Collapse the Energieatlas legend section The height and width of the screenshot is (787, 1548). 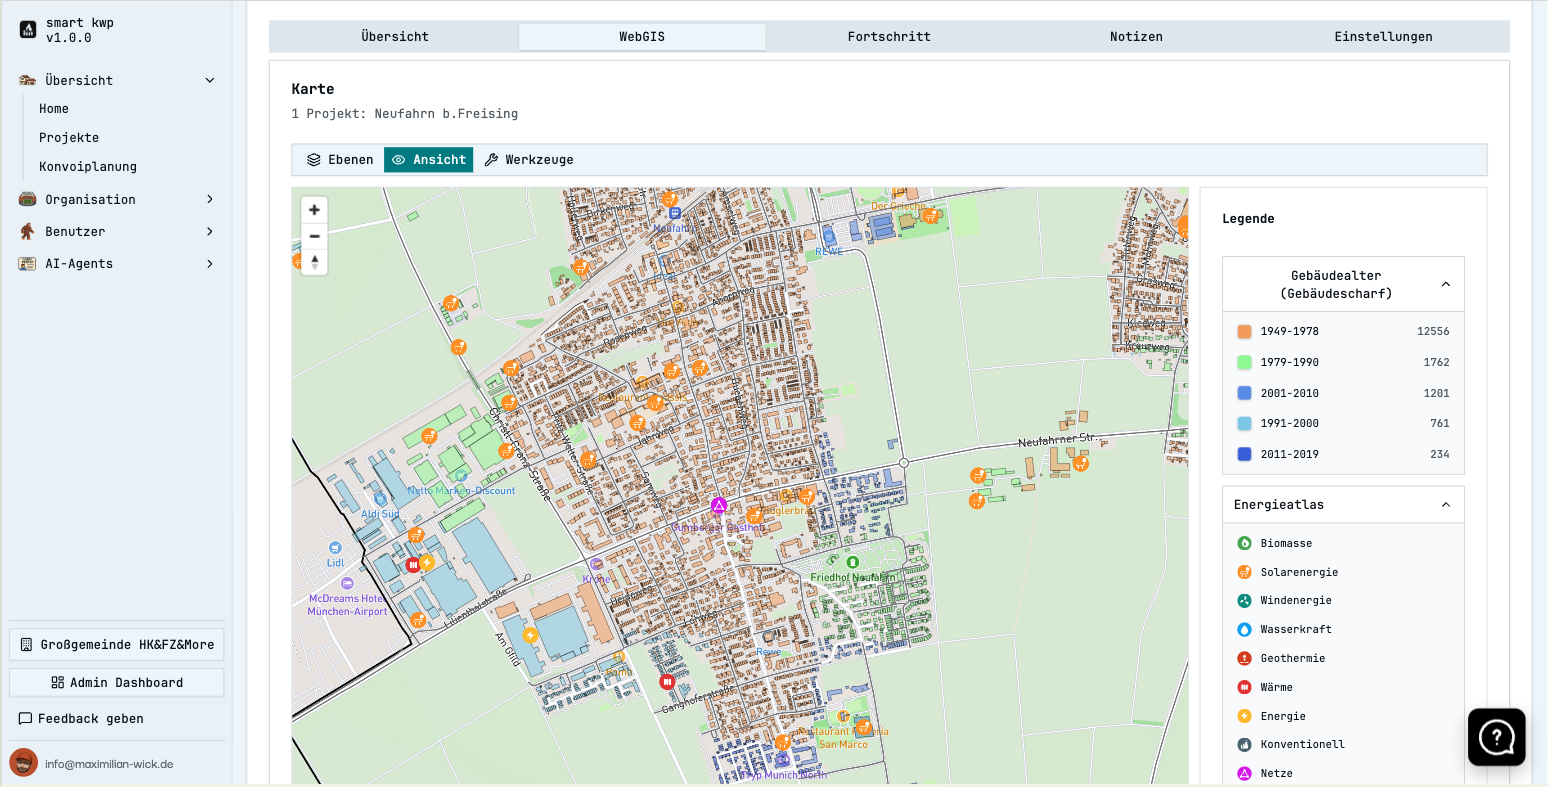point(1445,504)
